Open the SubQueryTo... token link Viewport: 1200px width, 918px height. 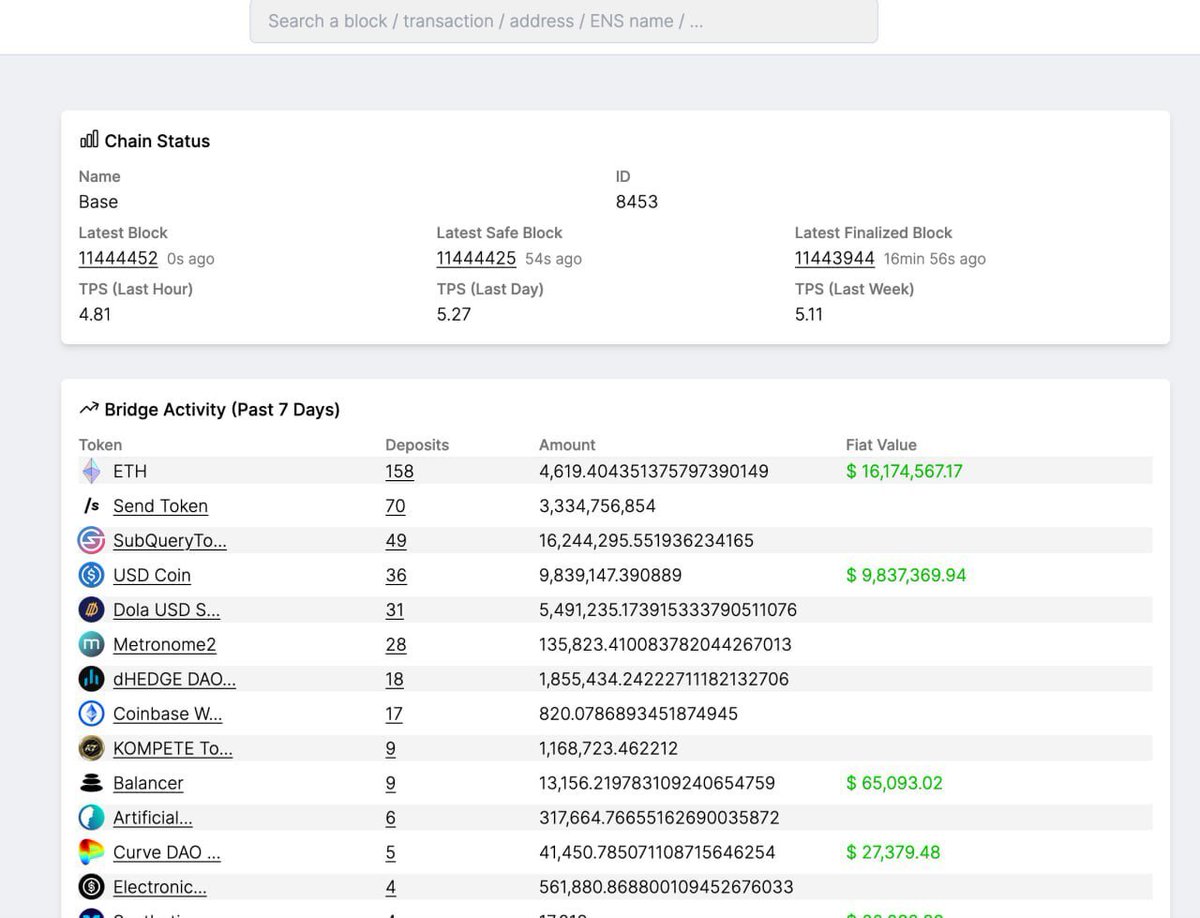coord(170,541)
